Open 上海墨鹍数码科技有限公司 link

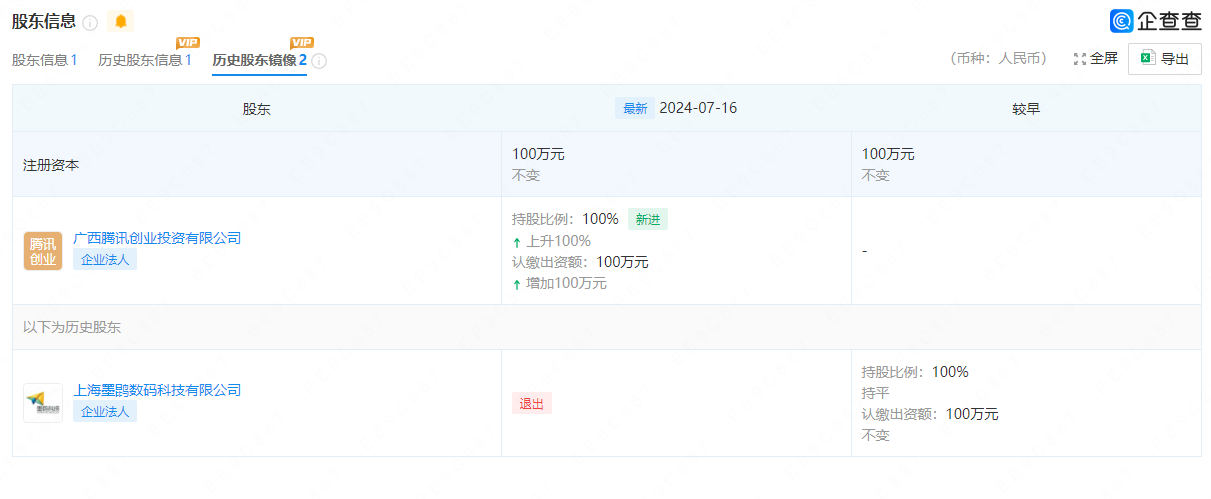tap(157, 390)
